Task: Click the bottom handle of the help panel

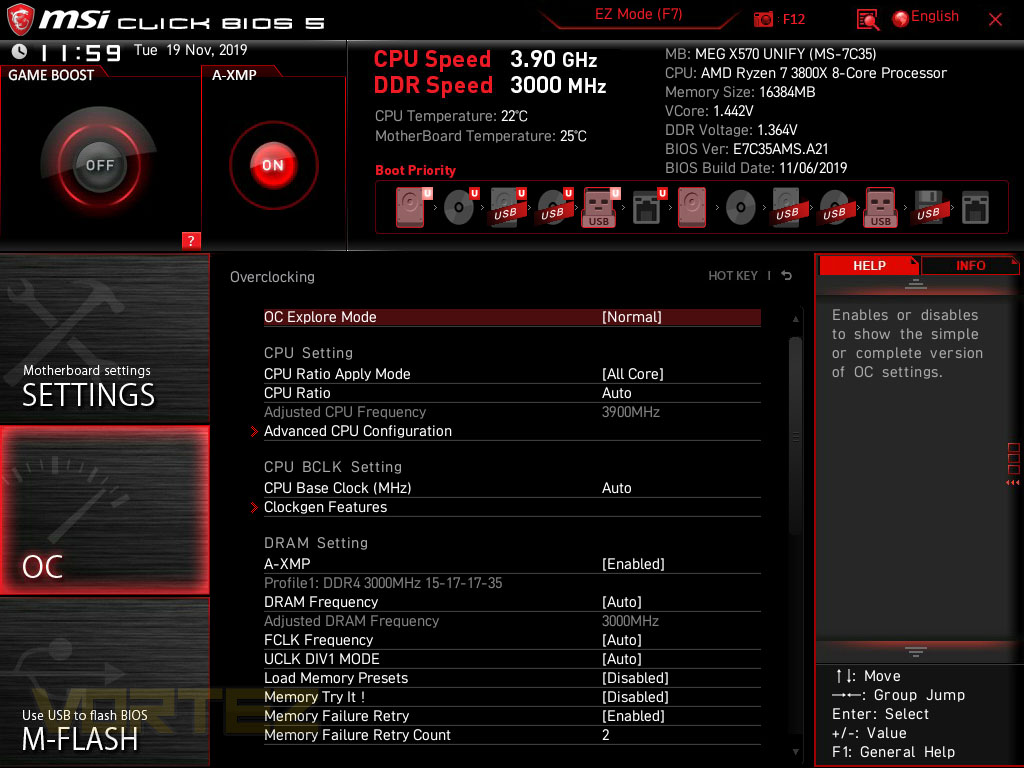Action: 916,652
